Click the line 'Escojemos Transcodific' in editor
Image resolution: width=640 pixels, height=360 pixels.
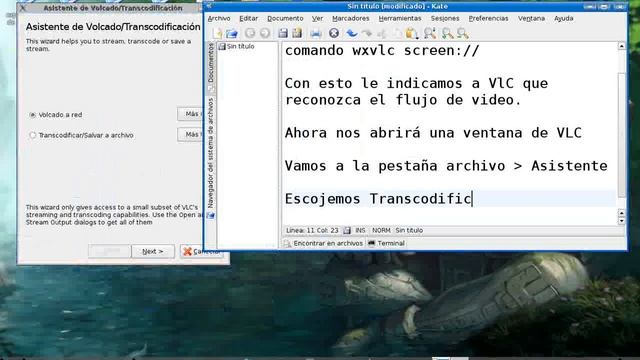click(378, 199)
